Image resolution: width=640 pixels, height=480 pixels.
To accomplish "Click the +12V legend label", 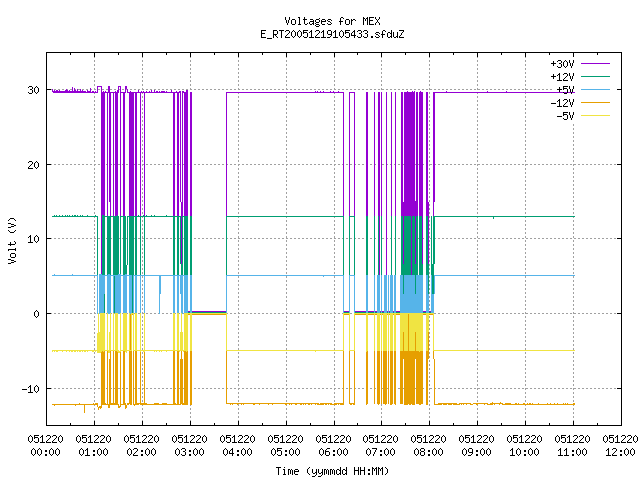I will click(x=562, y=77).
